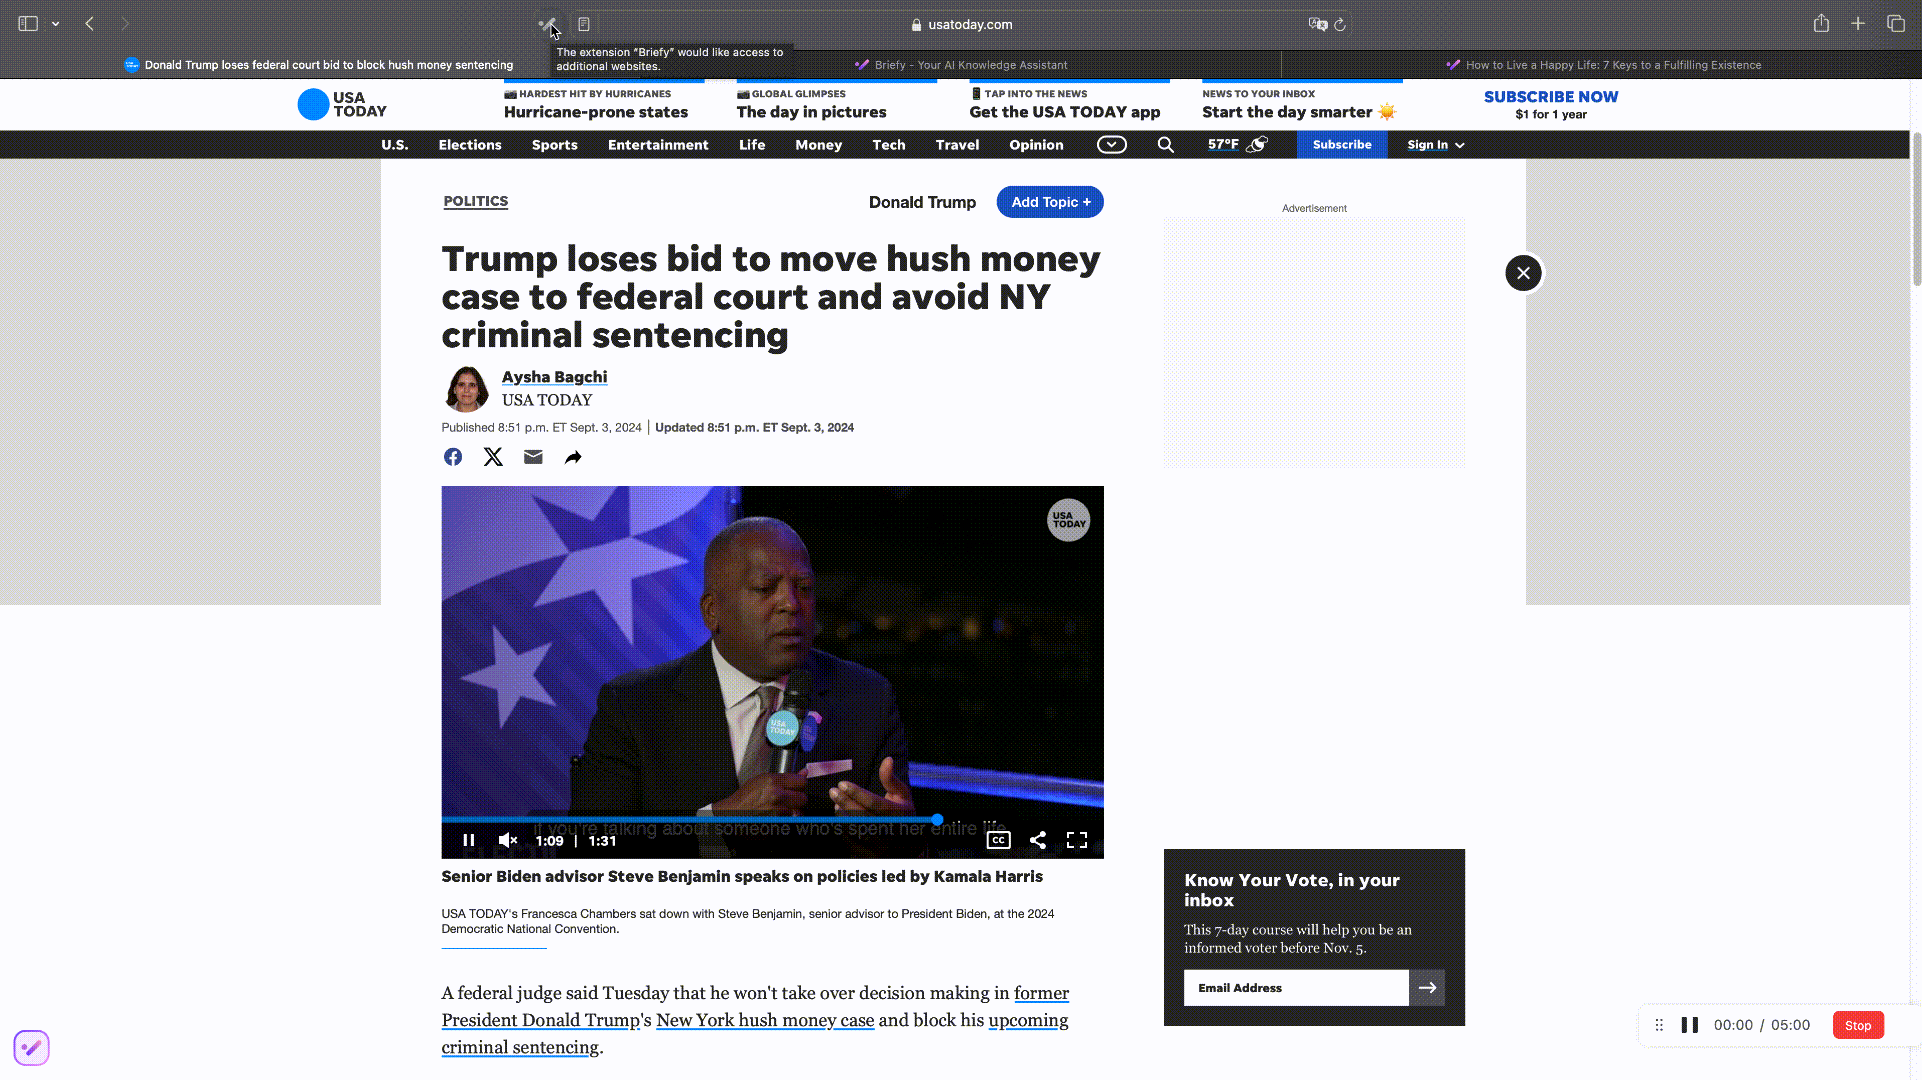Viewport: 1922px width, 1080px height.
Task: Focus the Email Address input field
Action: 1296,988
